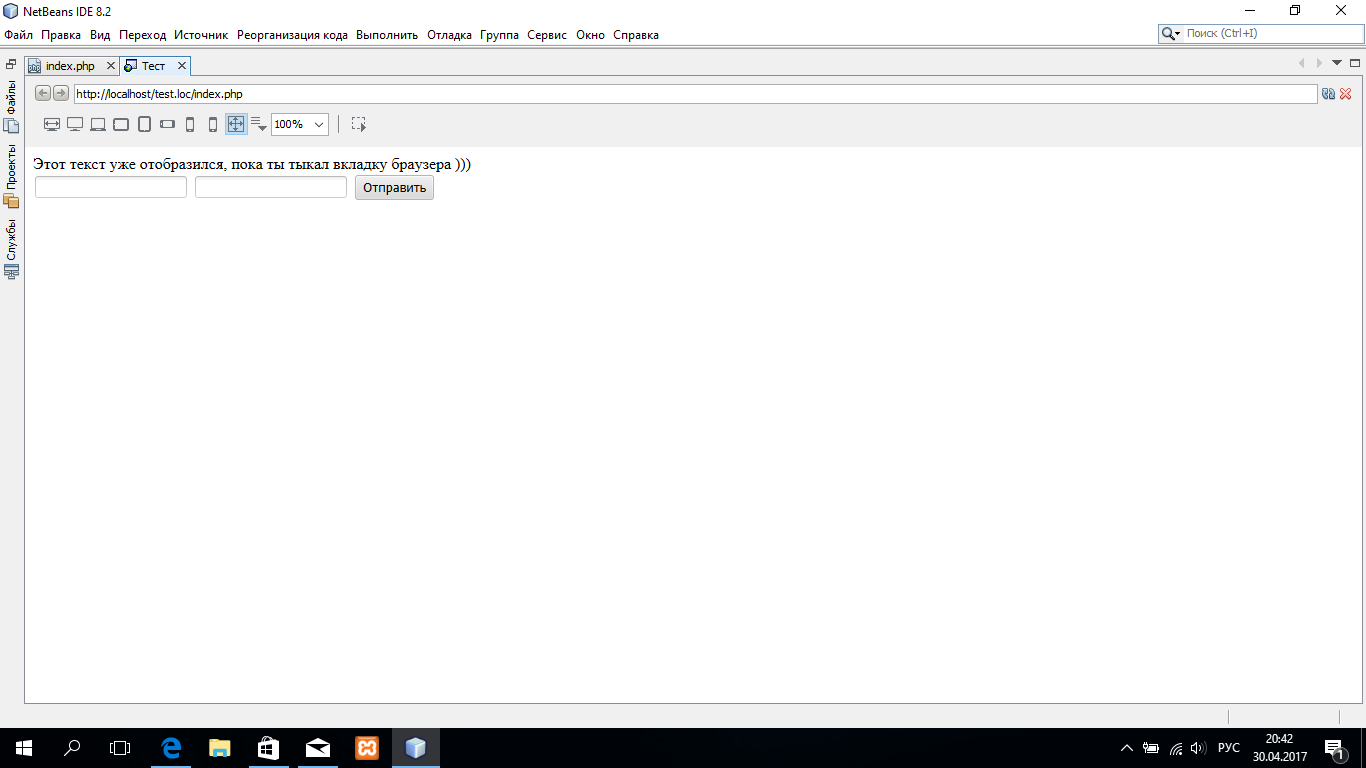1366x768 pixels.
Task: Expand the window size options arrow menu
Action: point(259,124)
